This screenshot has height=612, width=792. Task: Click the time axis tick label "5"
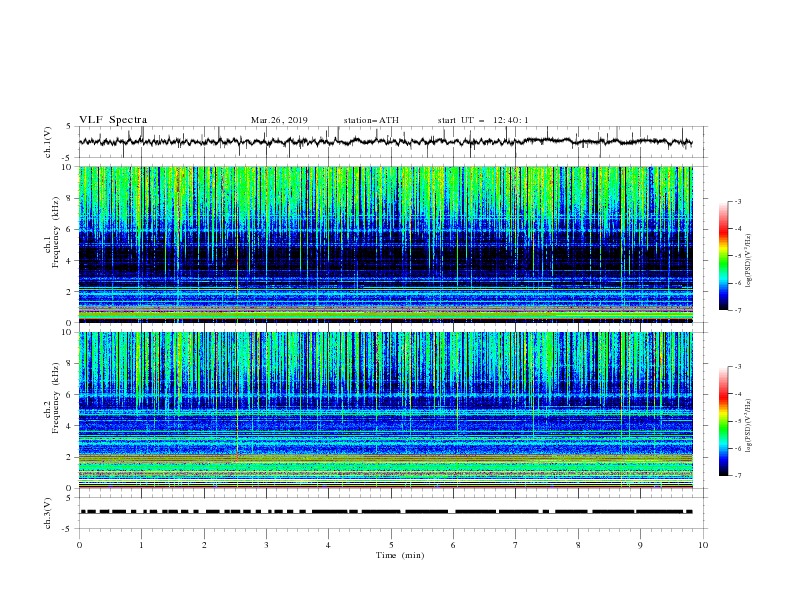coord(391,545)
